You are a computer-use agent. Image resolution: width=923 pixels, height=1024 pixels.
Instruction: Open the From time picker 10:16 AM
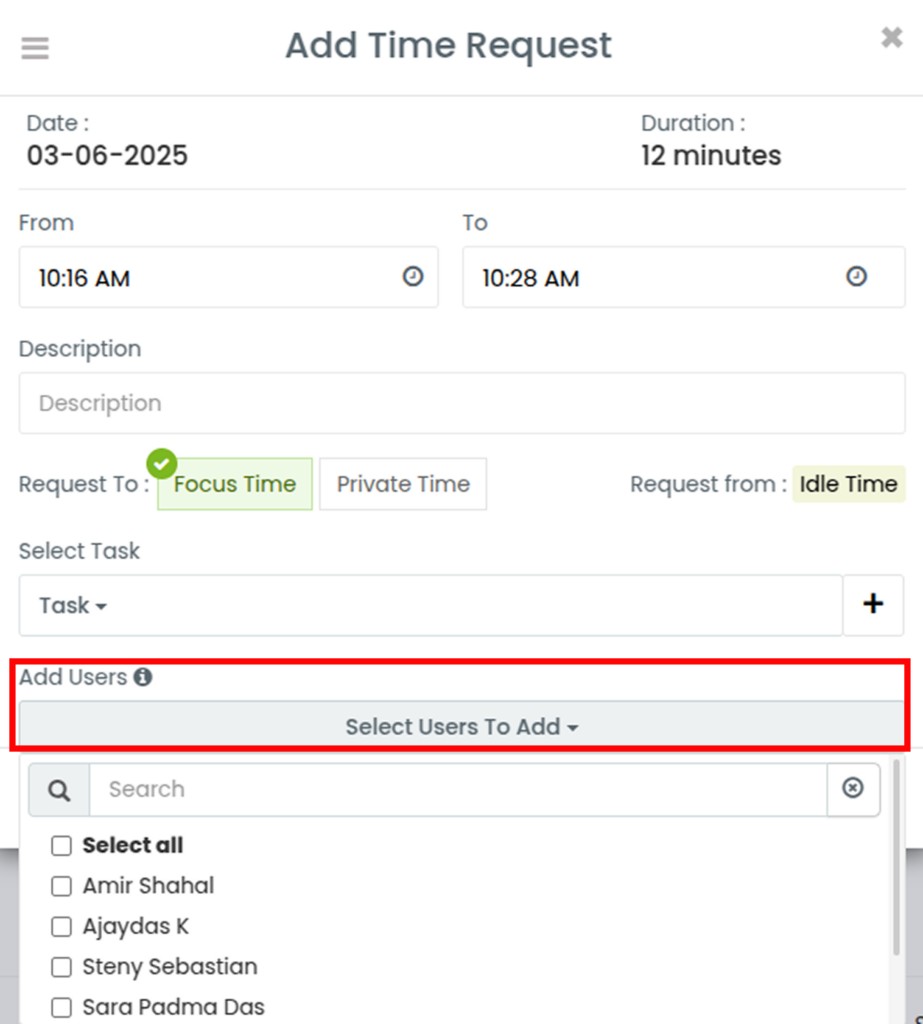[x=228, y=277]
